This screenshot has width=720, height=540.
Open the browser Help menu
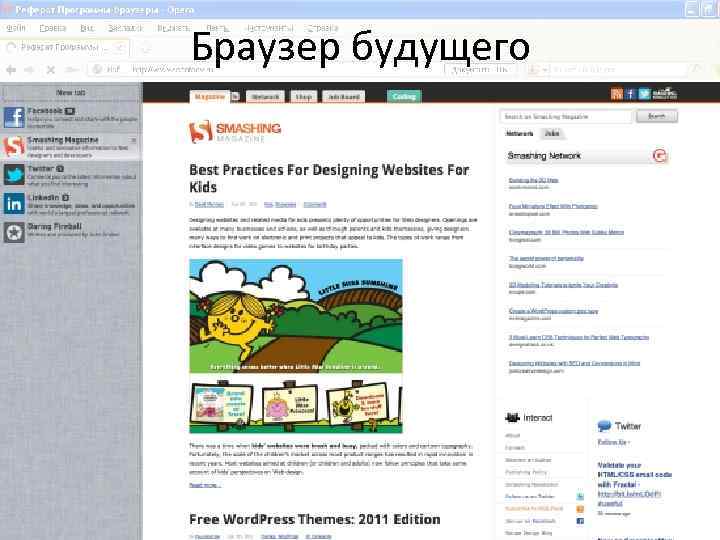(x=323, y=28)
